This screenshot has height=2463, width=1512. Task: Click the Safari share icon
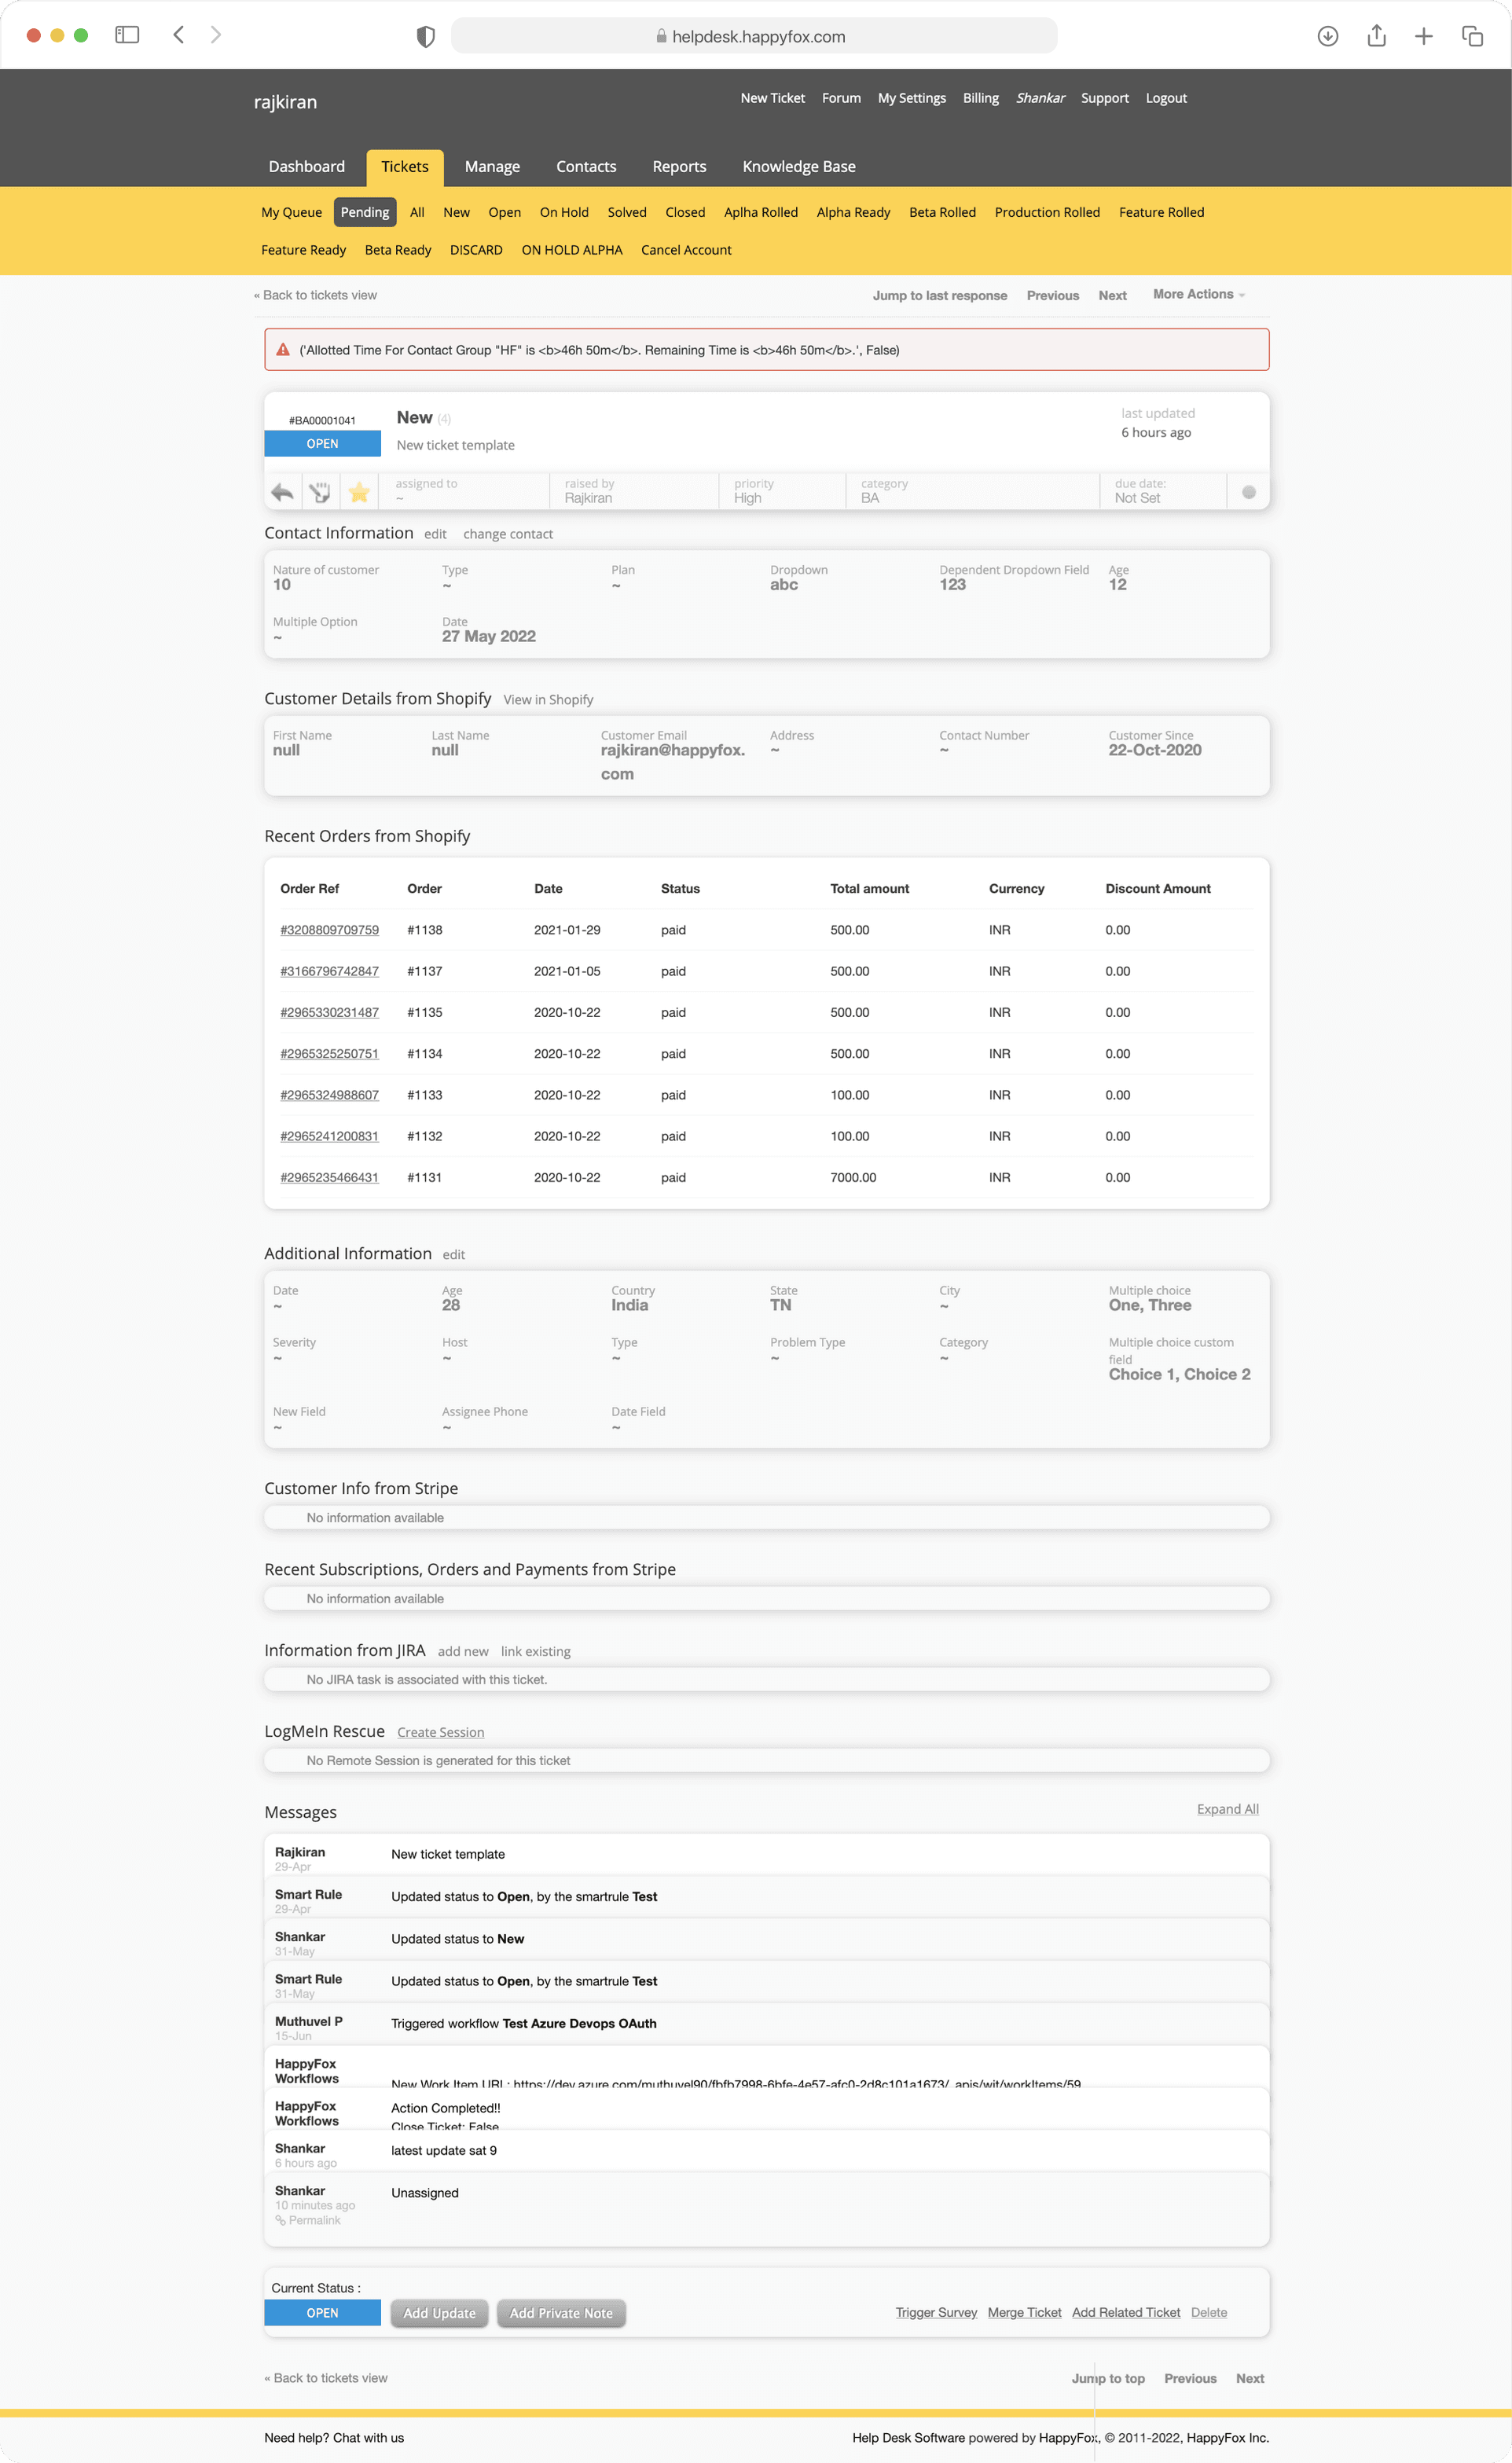click(1376, 36)
